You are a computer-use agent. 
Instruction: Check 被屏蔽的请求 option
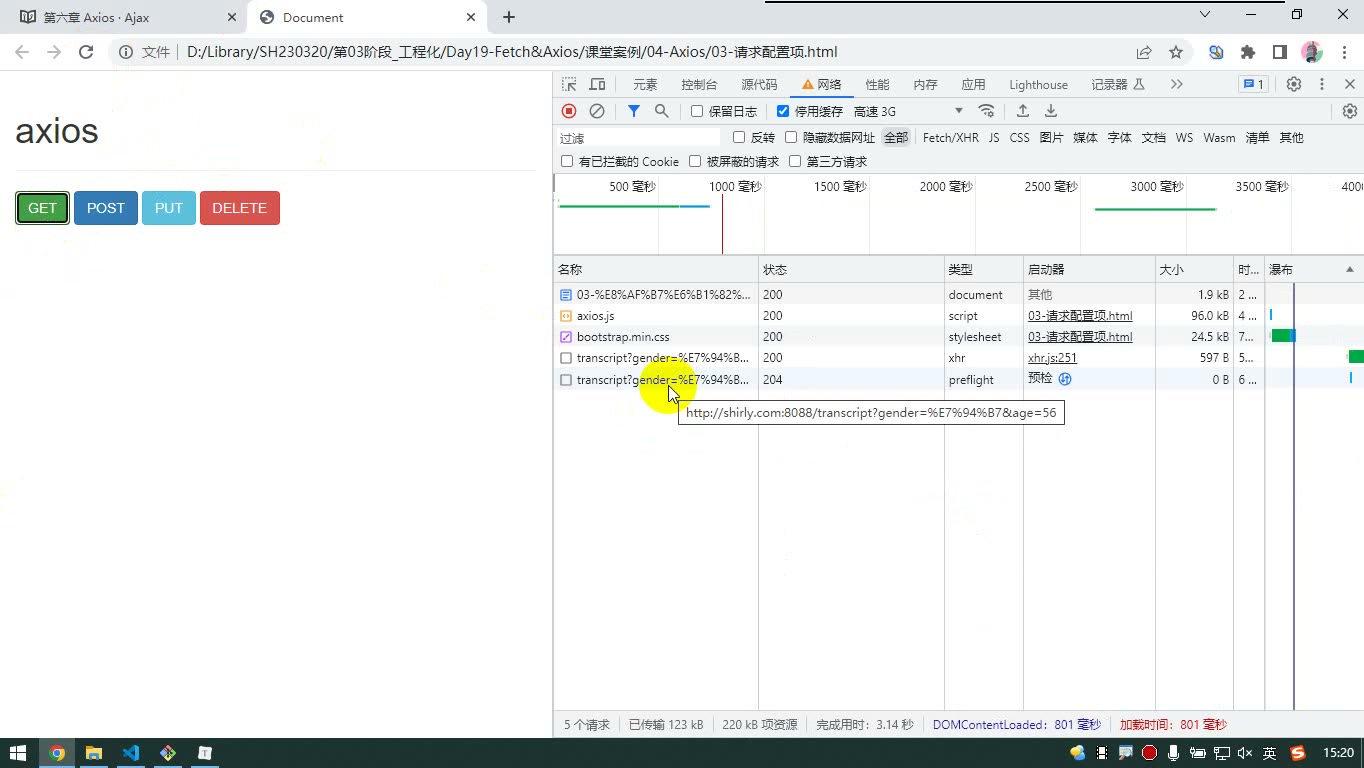click(695, 161)
